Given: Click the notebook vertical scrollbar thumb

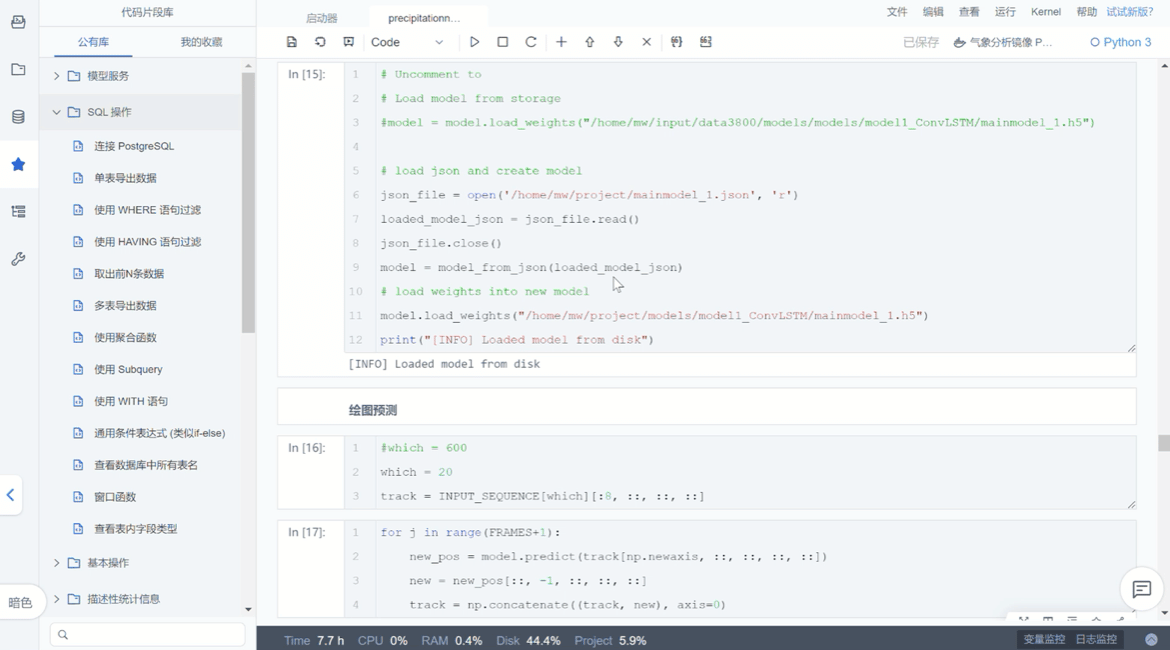Looking at the screenshot, I should (1163, 443).
